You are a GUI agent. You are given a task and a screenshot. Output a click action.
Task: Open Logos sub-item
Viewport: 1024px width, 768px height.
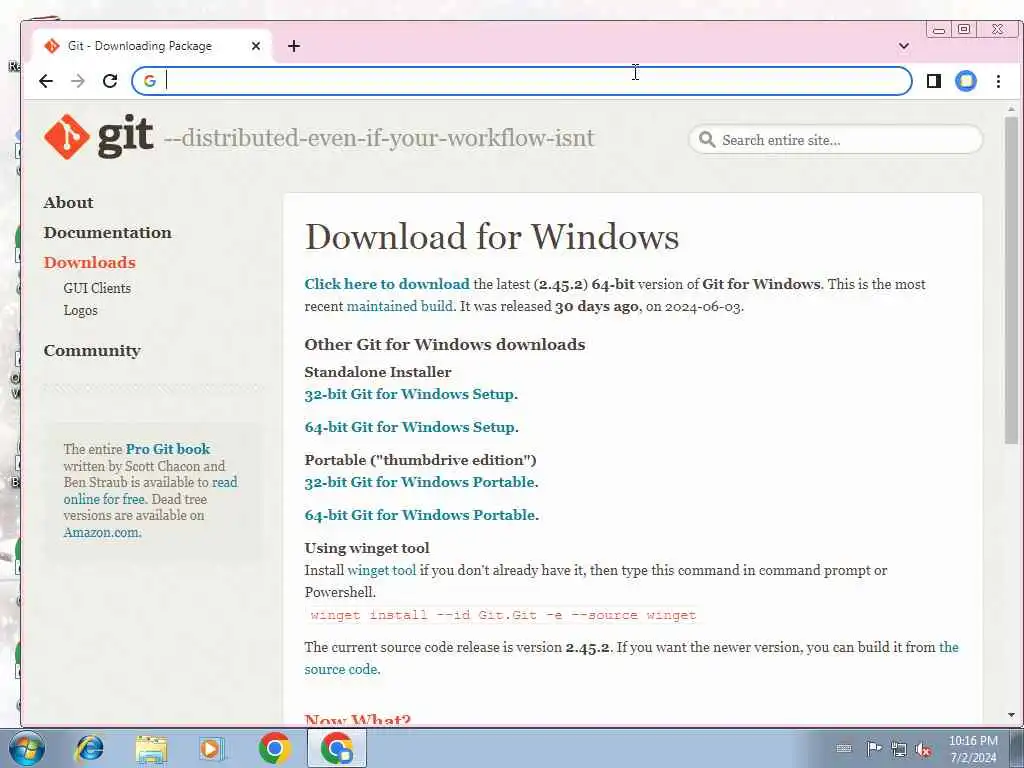click(x=80, y=310)
